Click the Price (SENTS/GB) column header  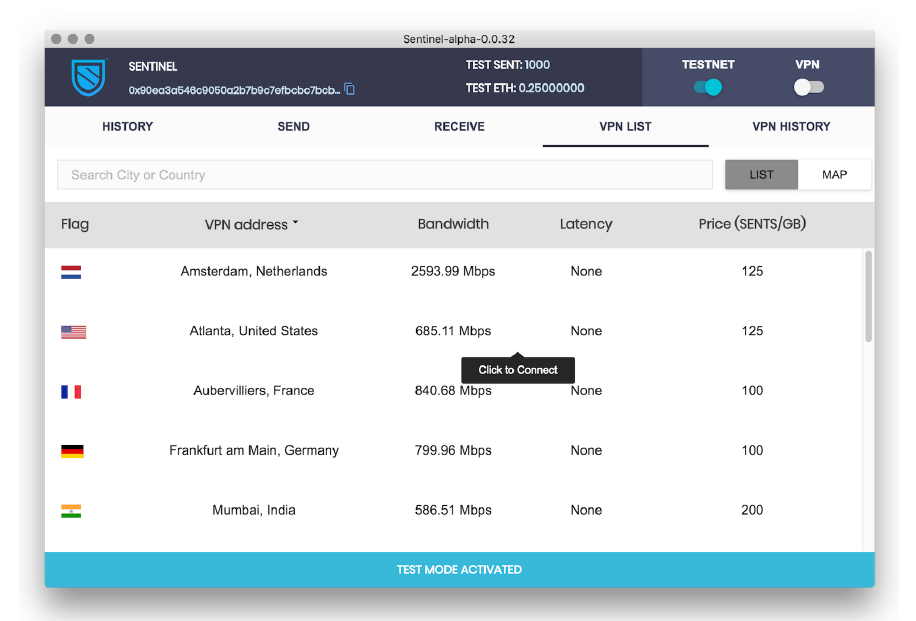pos(752,224)
